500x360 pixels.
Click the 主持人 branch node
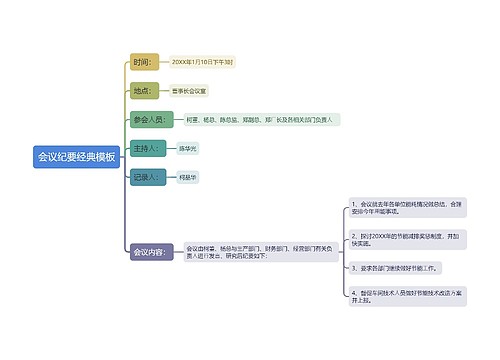point(148,148)
